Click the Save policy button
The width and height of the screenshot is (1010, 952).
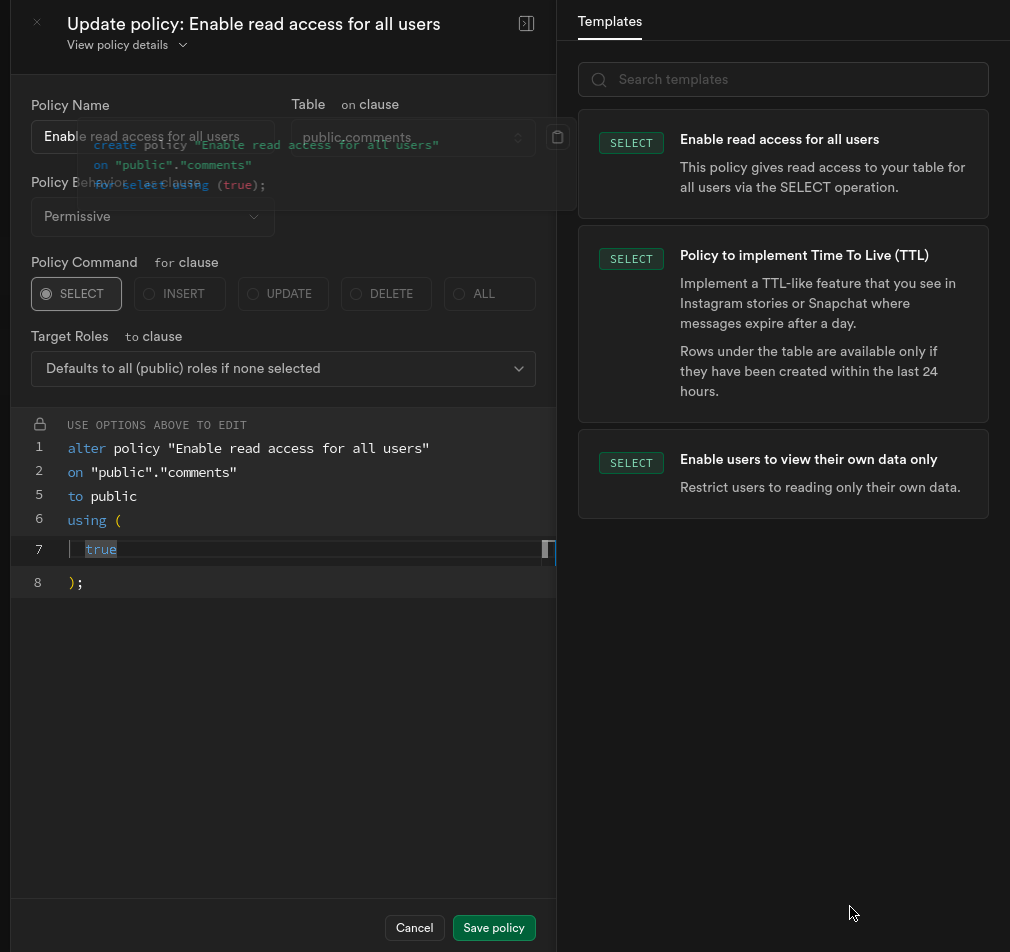click(x=494, y=928)
